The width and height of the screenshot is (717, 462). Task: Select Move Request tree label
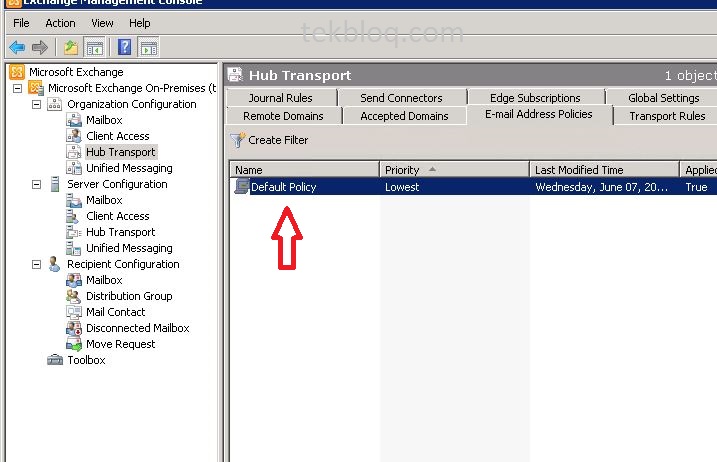[121, 344]
